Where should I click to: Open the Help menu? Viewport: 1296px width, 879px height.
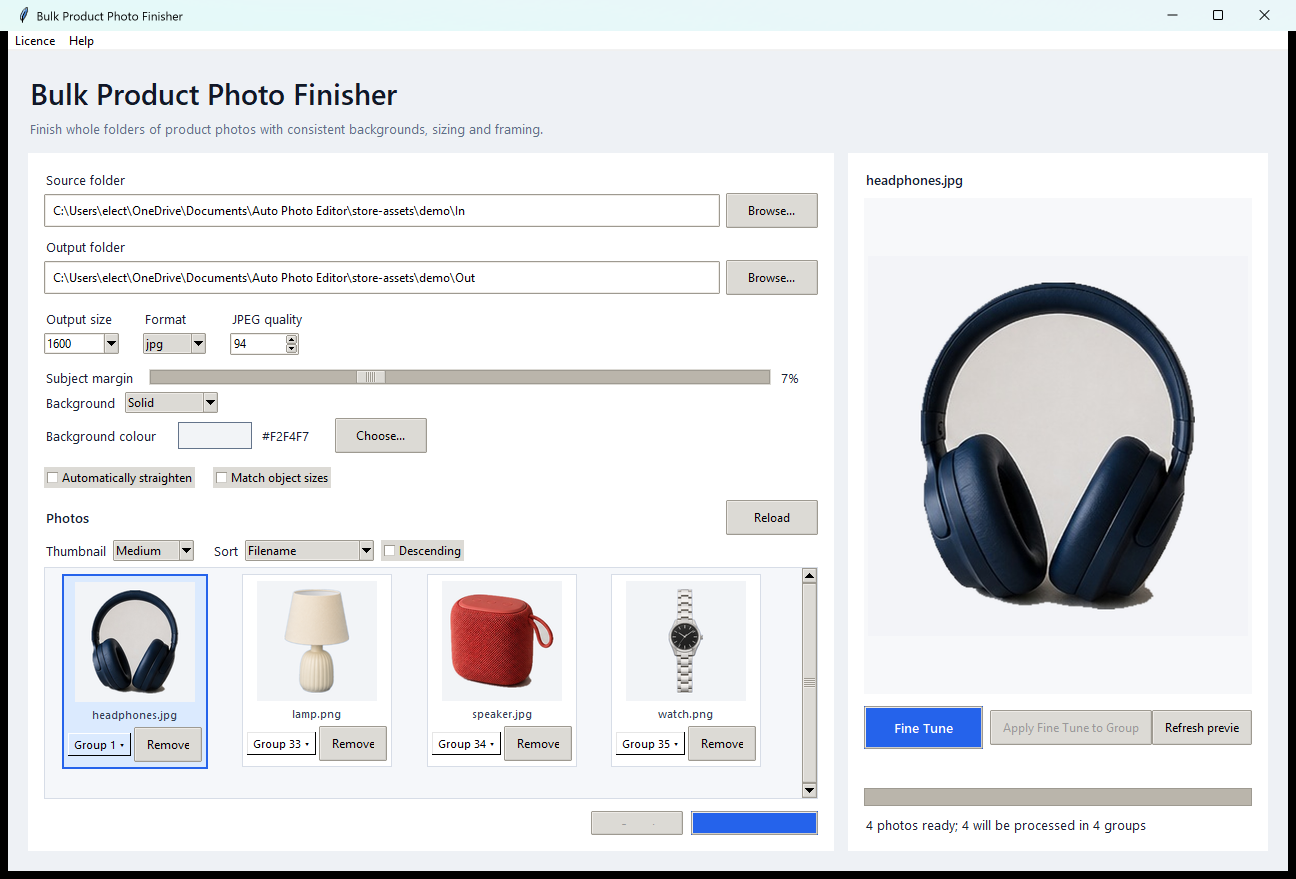point(81,41)
